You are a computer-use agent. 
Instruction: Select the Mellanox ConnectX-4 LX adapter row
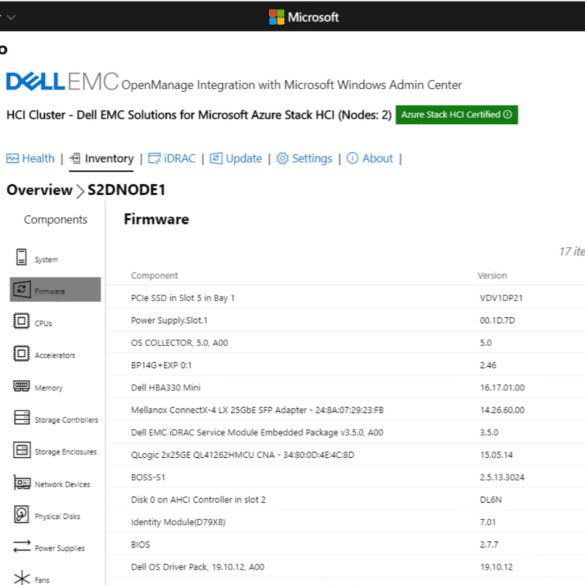pos(345,410)
